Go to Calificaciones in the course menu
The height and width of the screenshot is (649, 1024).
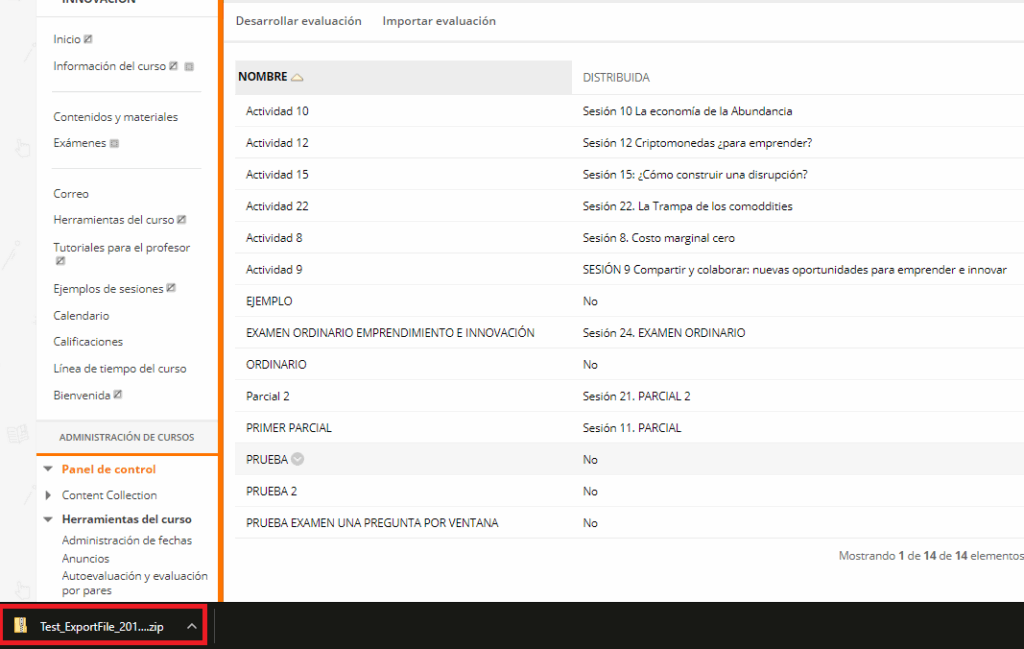pos(88,342)
